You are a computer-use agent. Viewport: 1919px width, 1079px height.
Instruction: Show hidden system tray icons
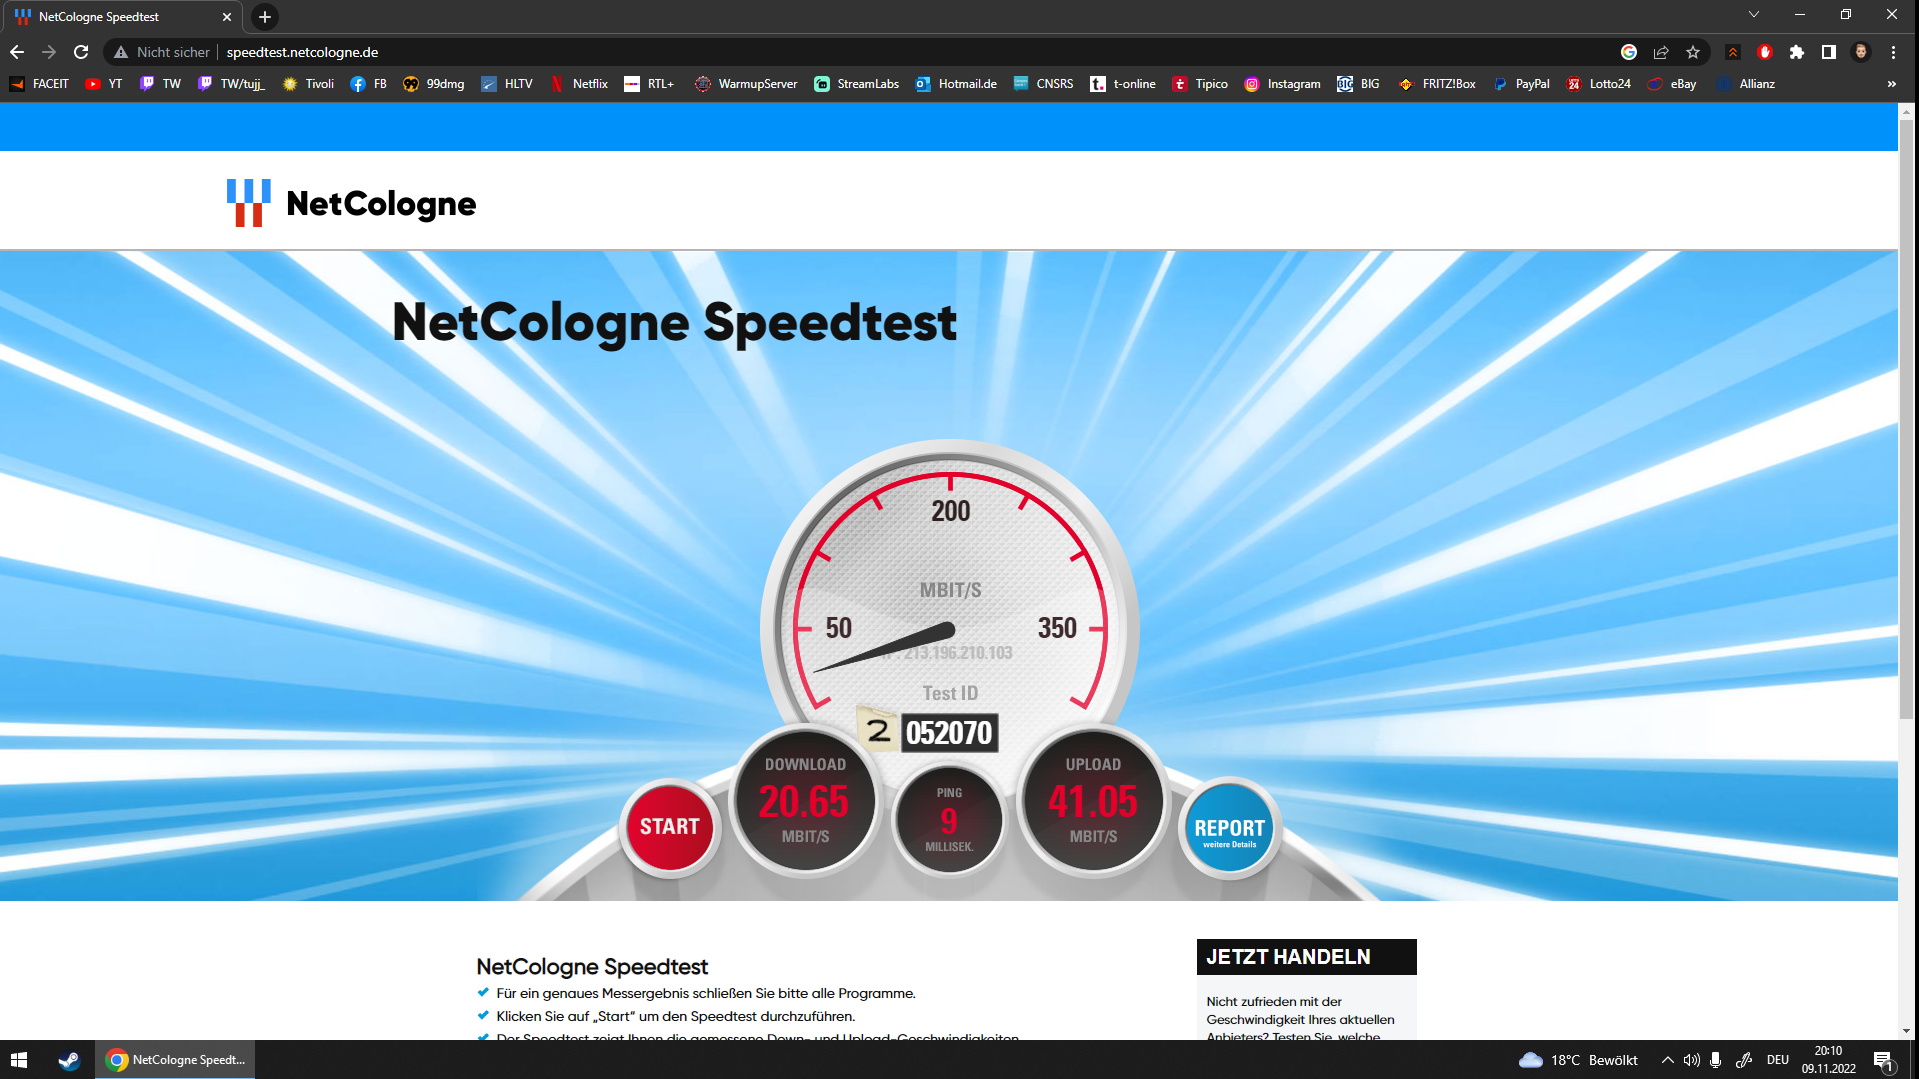coord(1667,1060)
